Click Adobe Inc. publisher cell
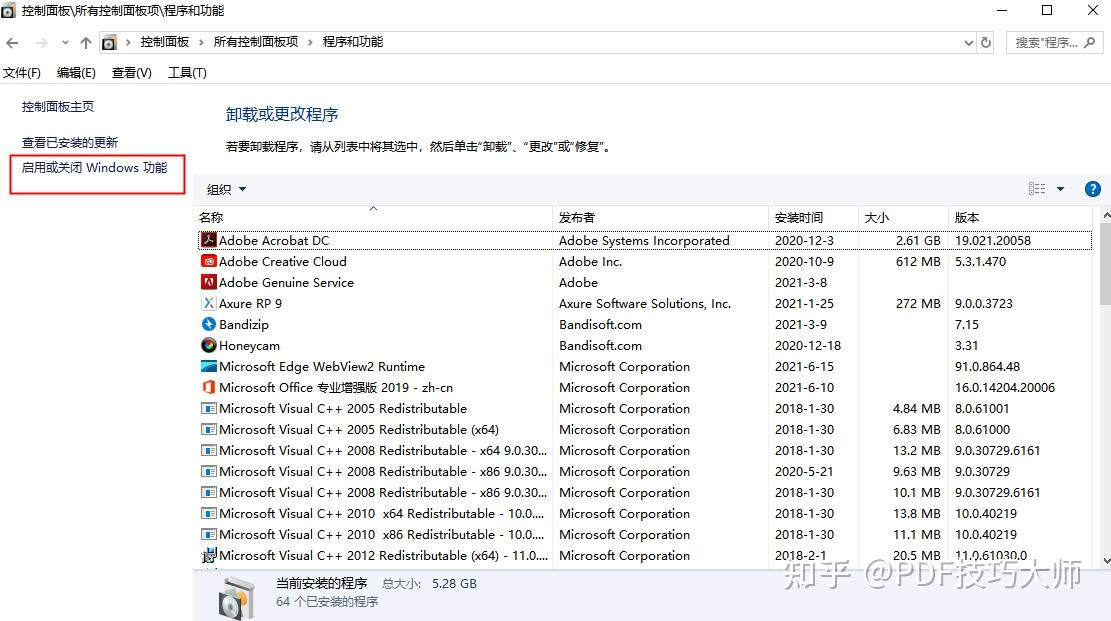 coord(590,262)
